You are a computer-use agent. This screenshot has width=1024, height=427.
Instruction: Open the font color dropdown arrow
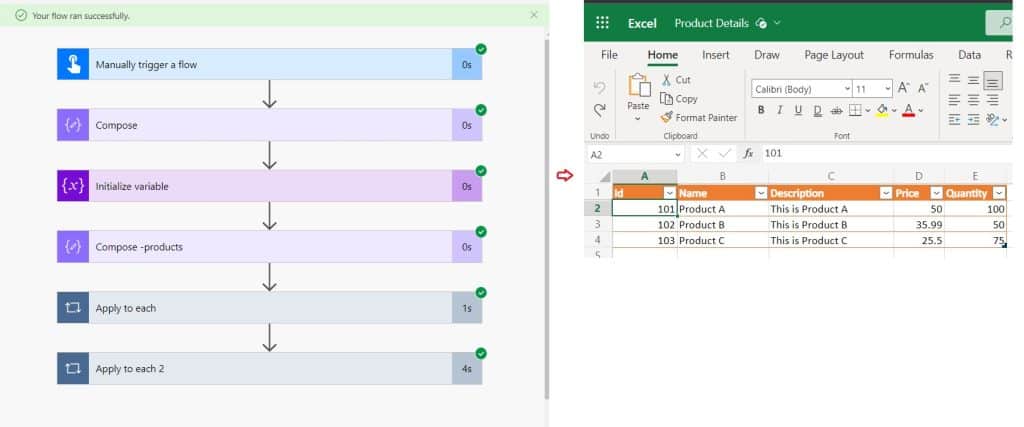pos(920,111)
